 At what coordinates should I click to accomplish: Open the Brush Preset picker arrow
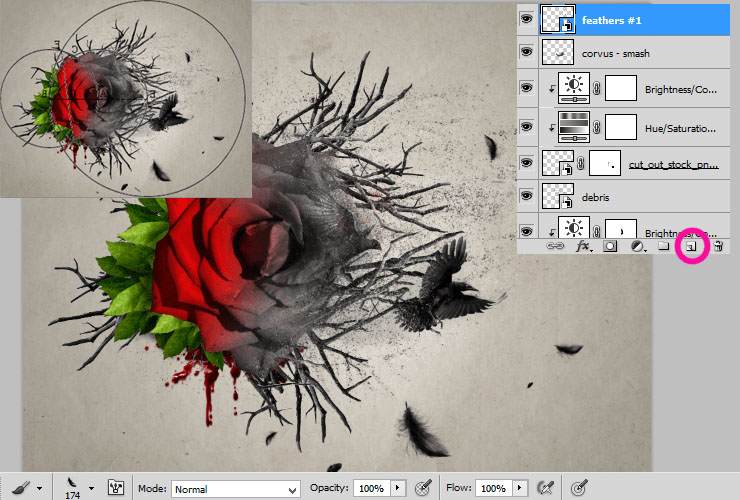[91, 488]
